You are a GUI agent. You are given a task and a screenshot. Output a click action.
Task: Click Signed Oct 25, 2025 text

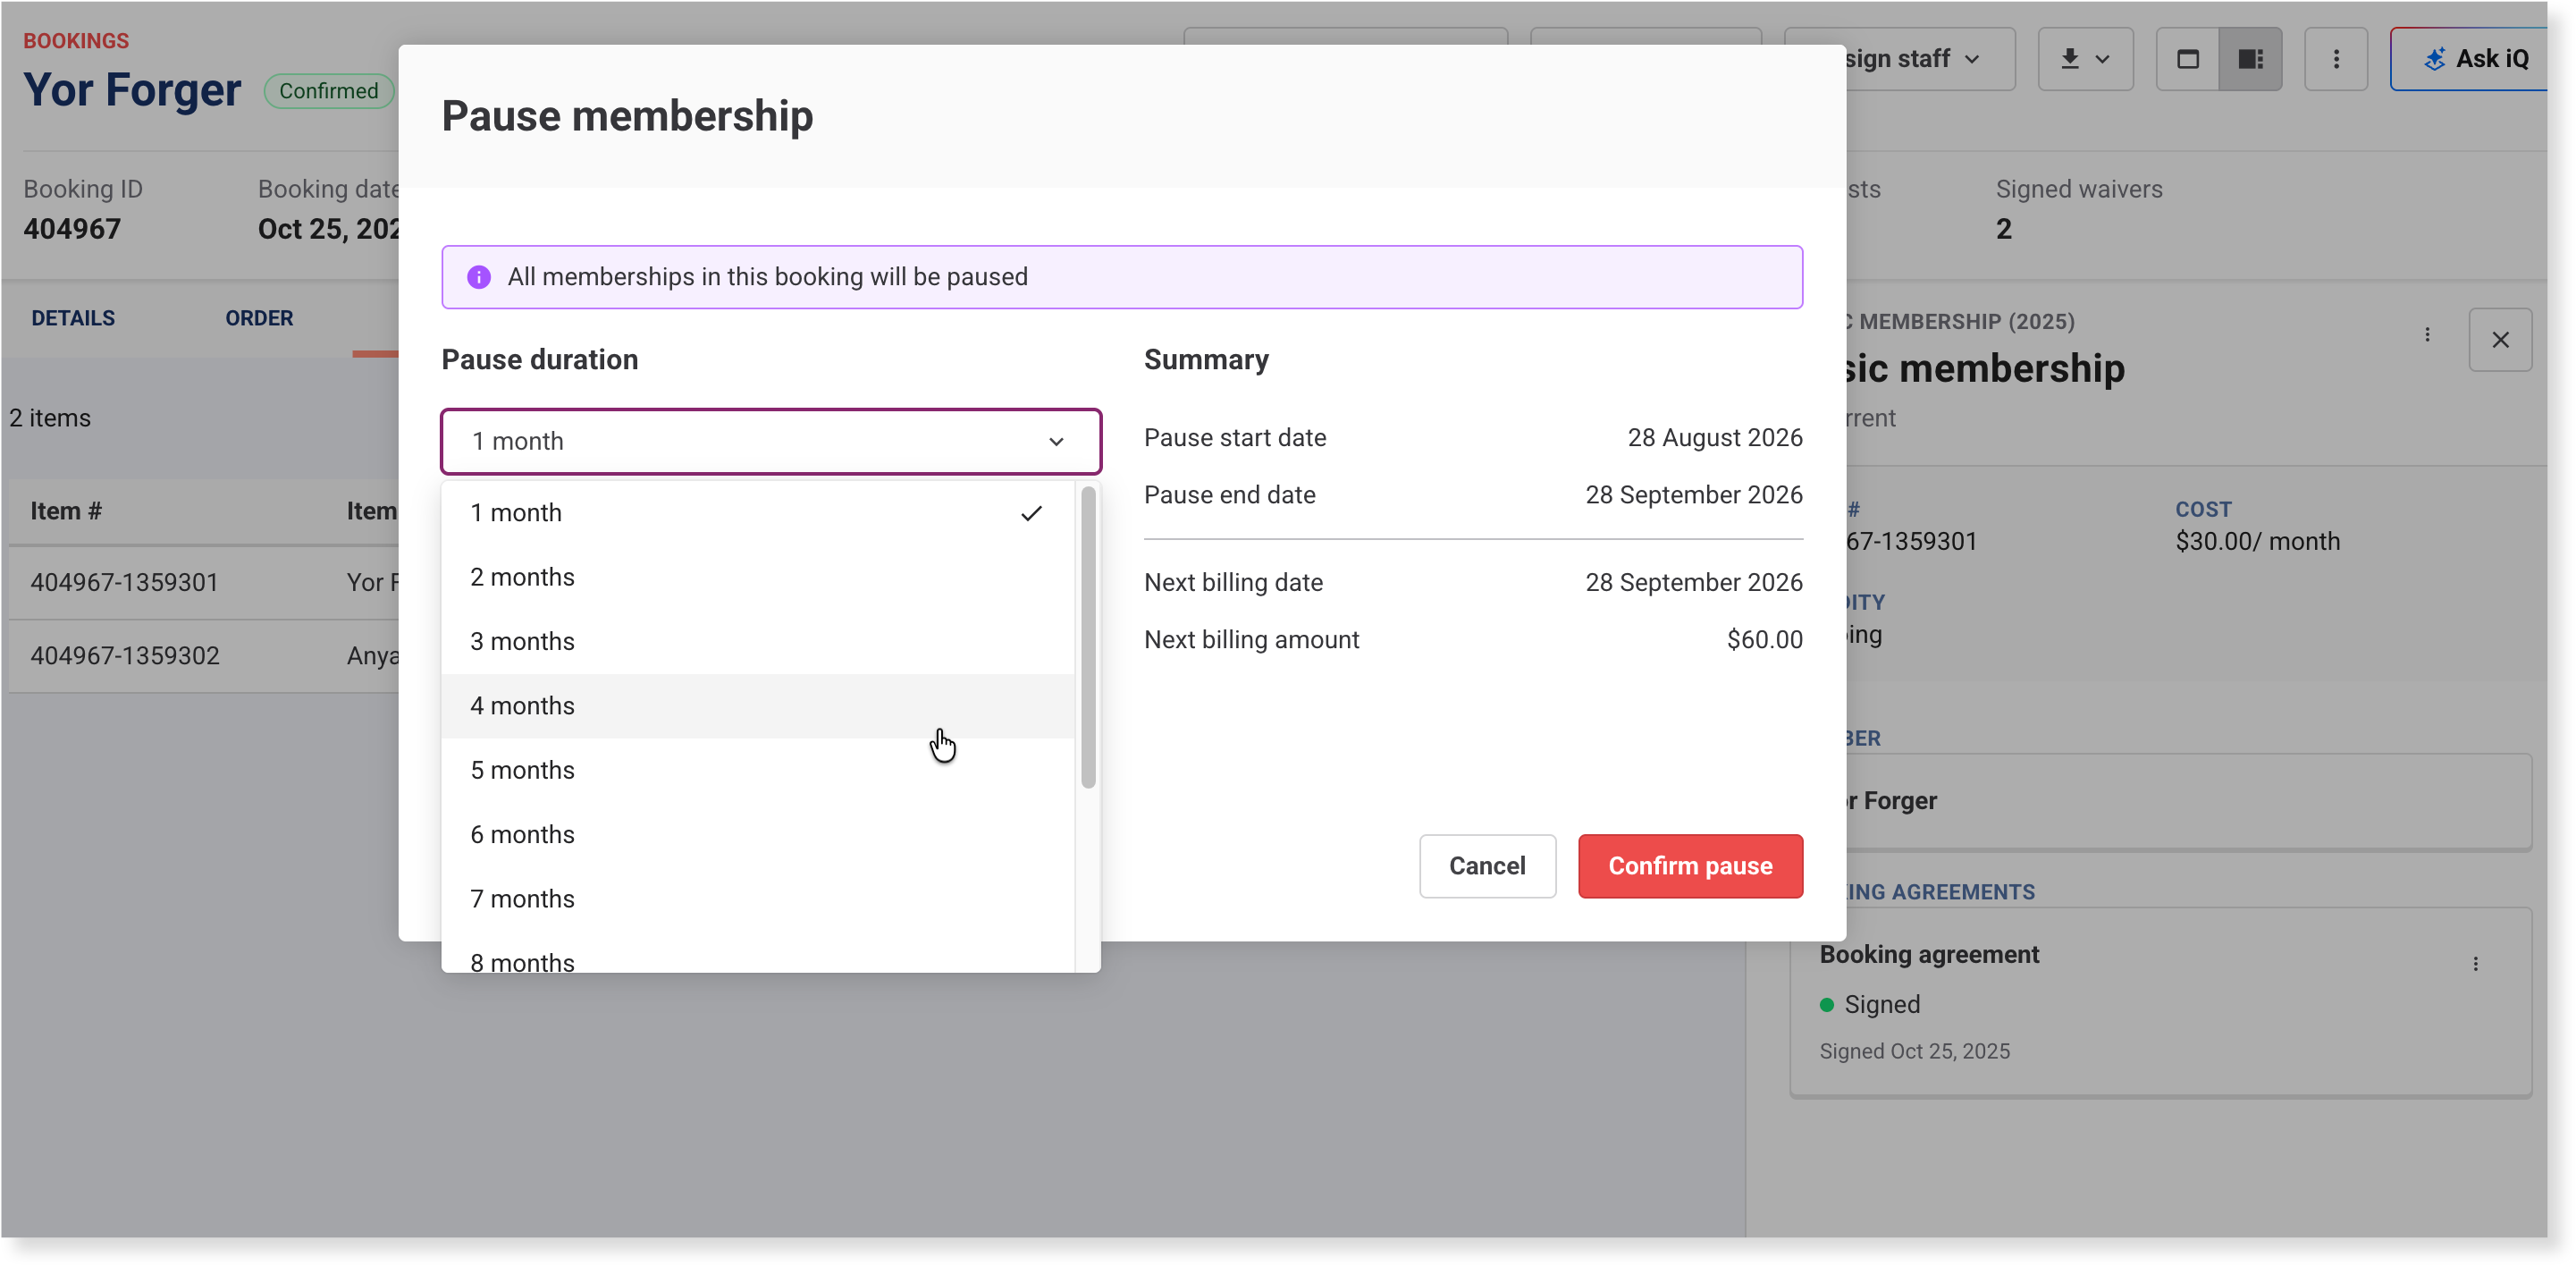tap(1914, 1051)
